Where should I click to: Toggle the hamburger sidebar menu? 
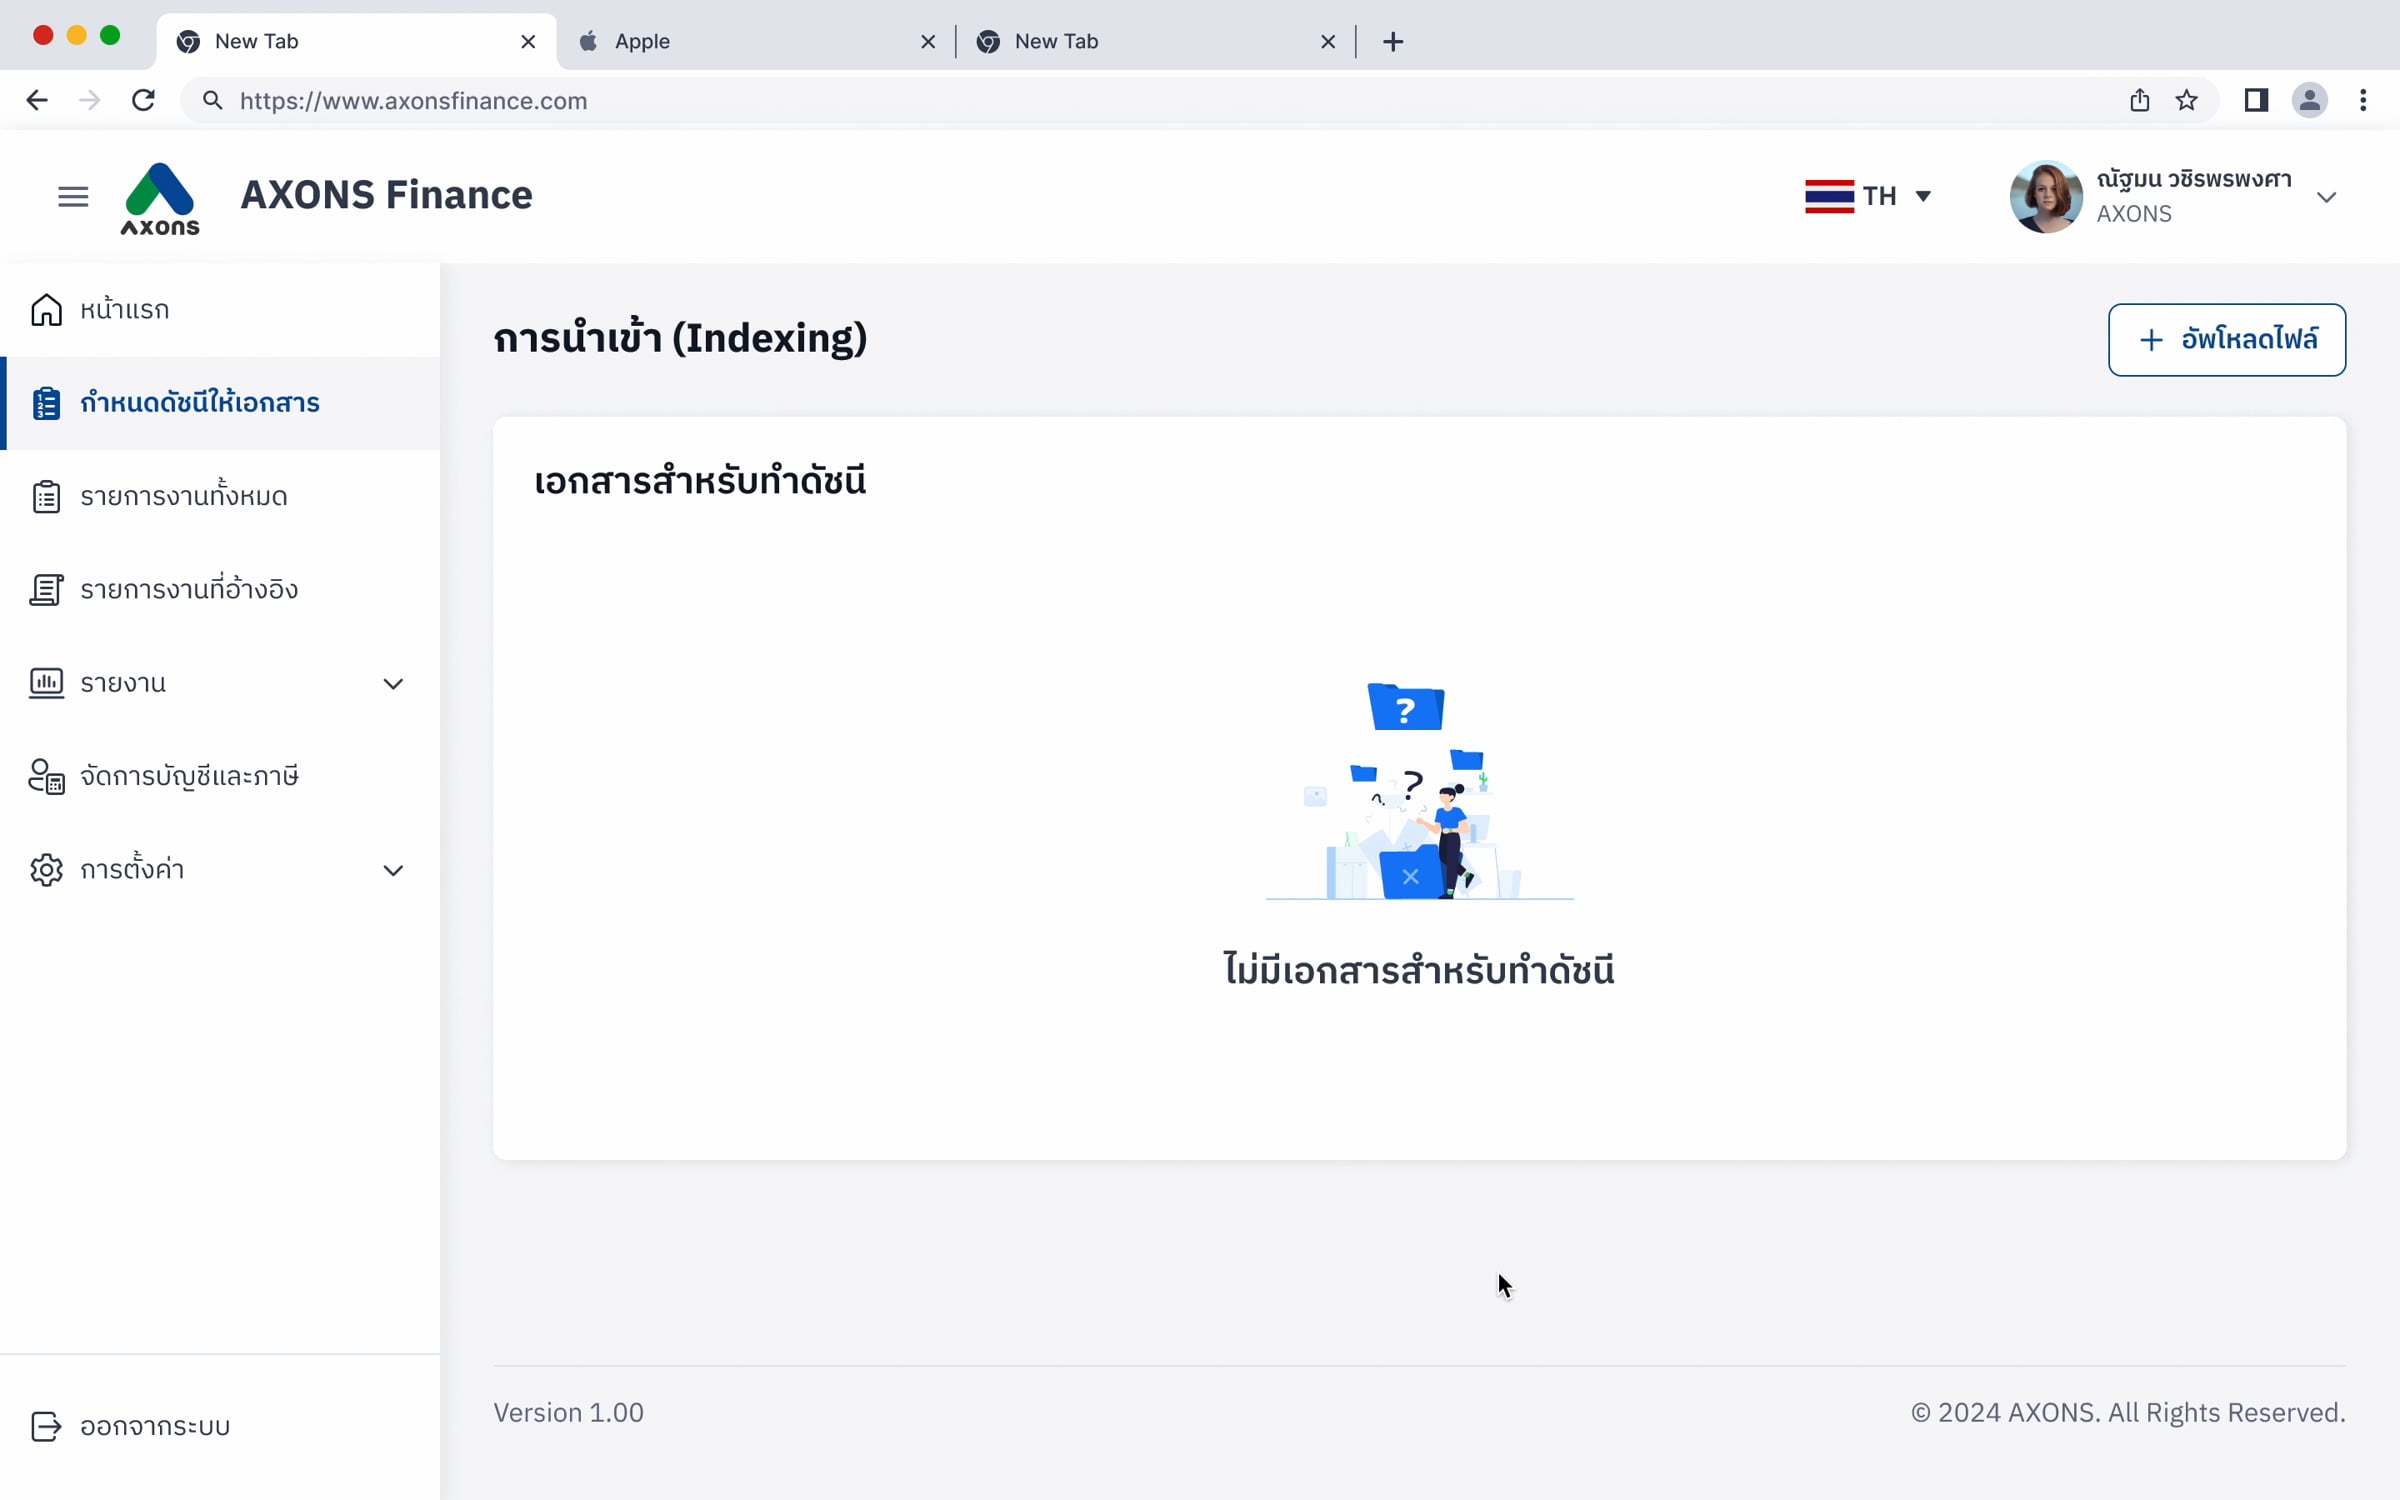[73, 197]
